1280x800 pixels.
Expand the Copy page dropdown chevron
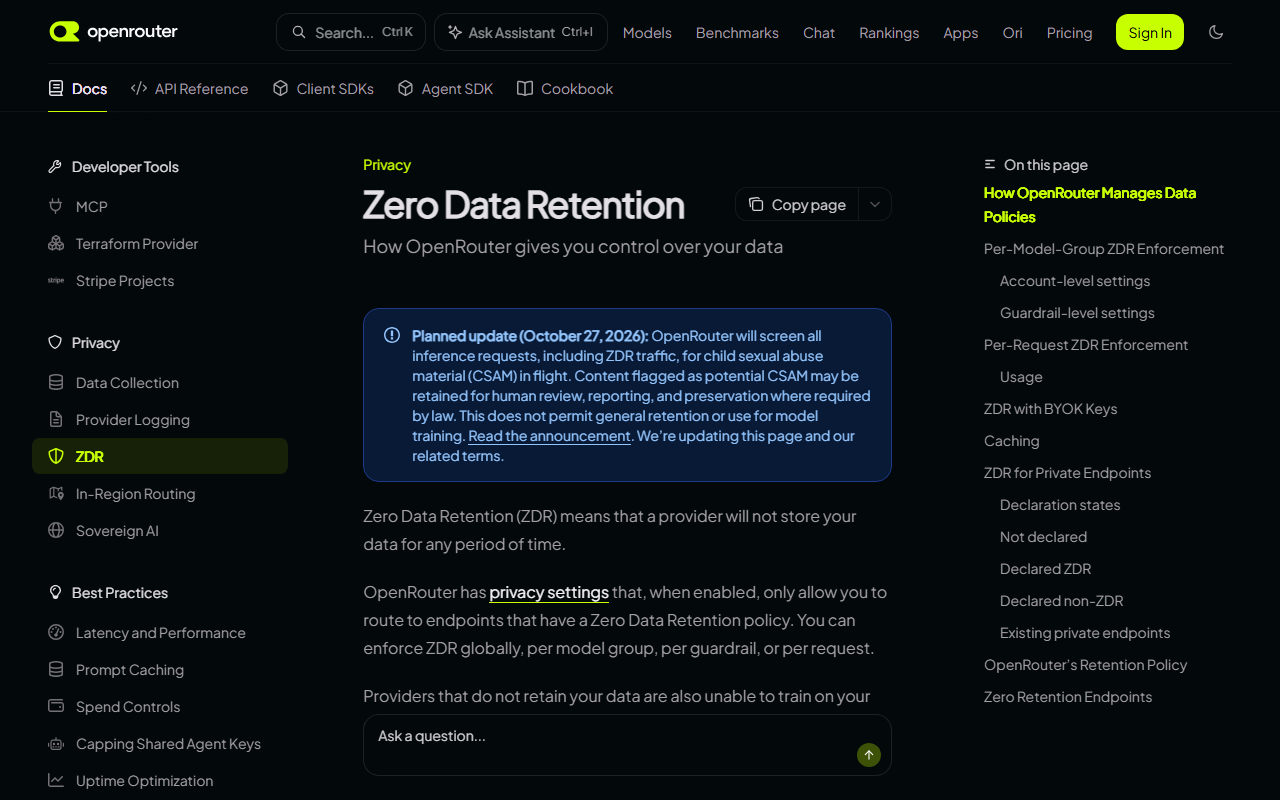pyautogui.click(x=875, y=204)
